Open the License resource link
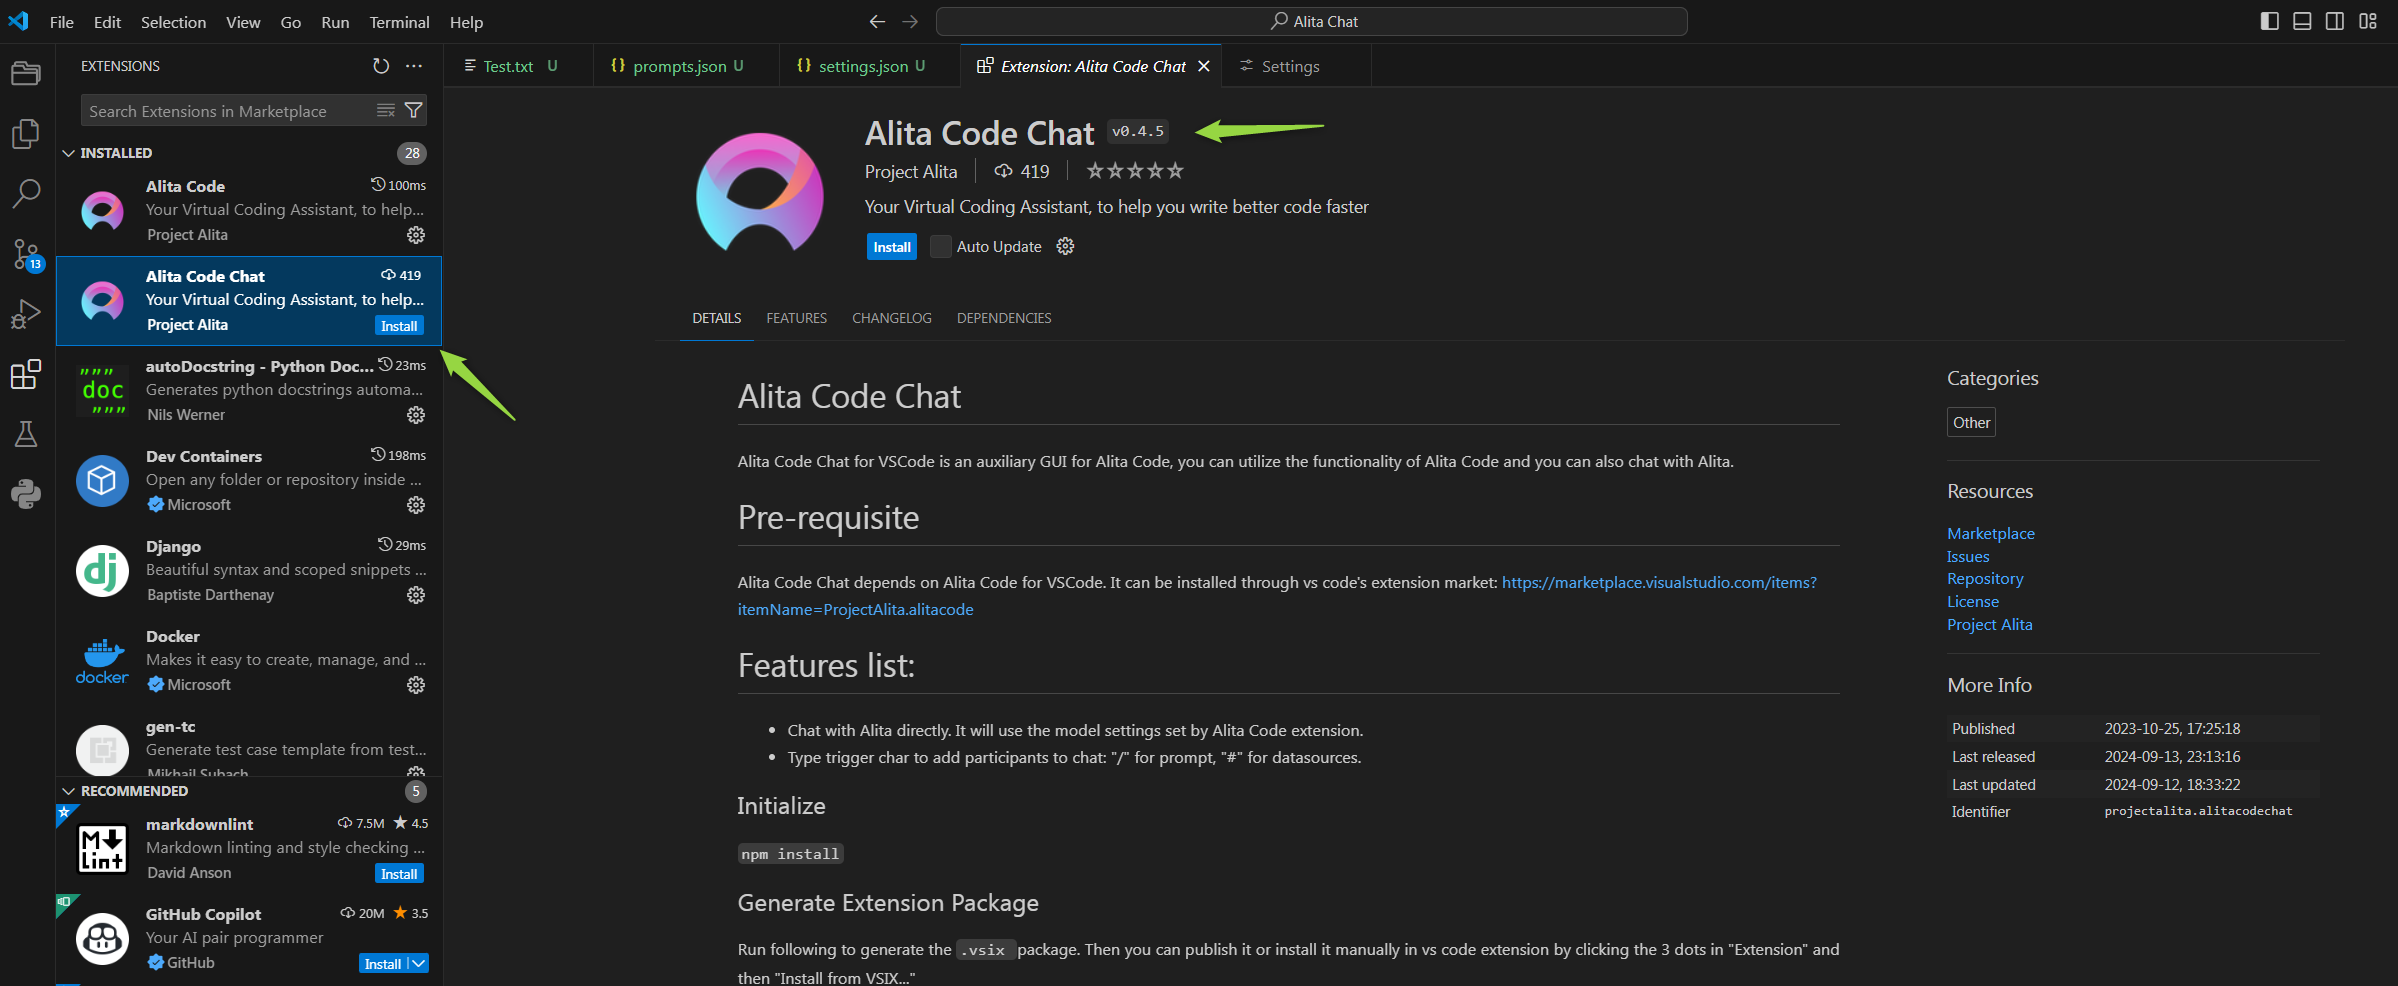 point(1973,602)
